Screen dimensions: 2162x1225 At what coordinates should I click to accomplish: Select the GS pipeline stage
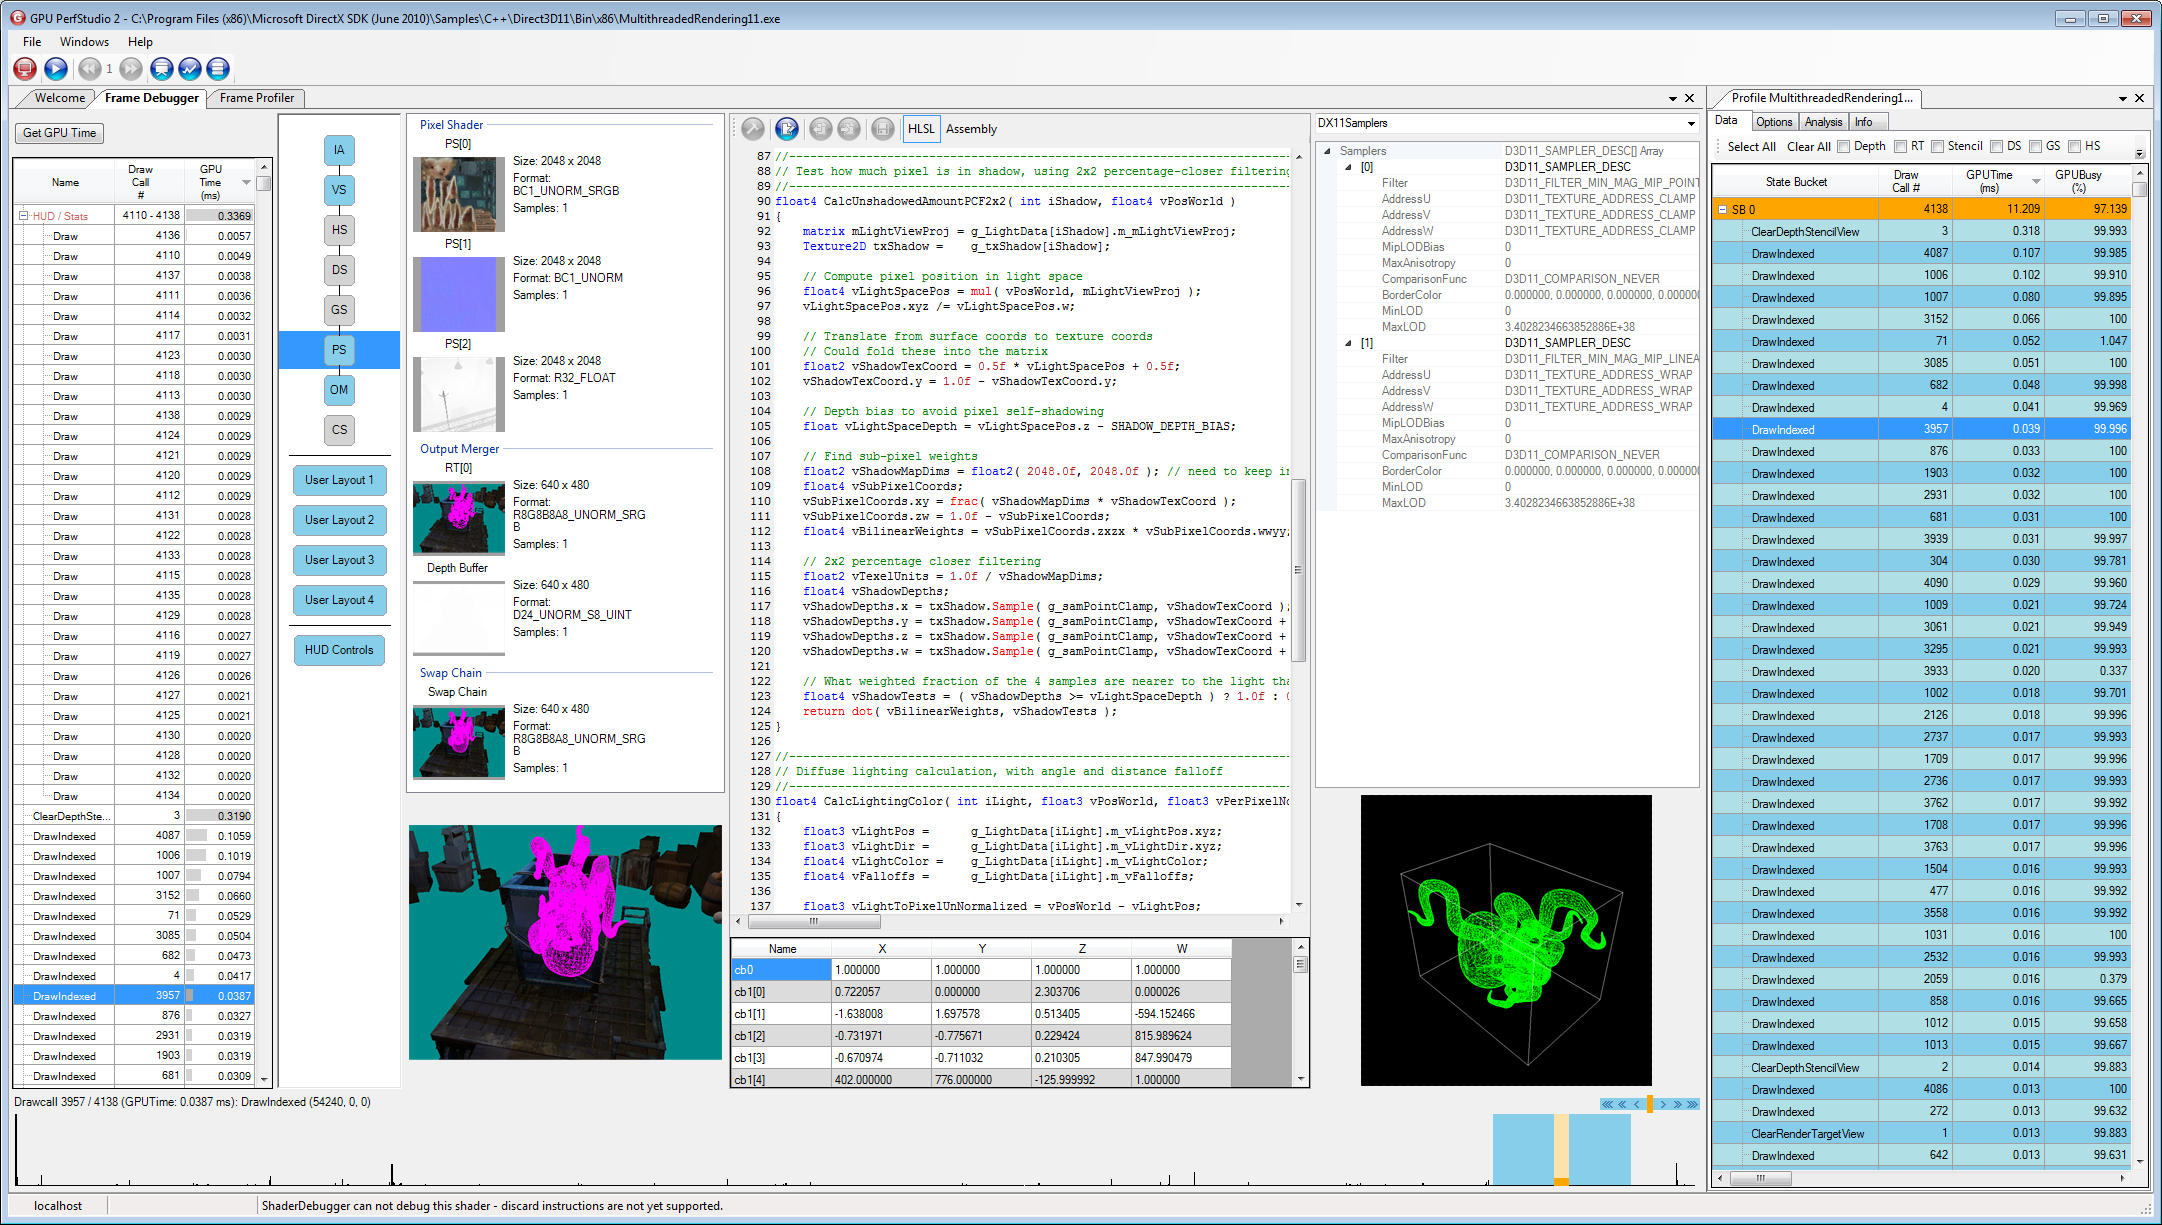pyautogui.click(x=339, y=310)
